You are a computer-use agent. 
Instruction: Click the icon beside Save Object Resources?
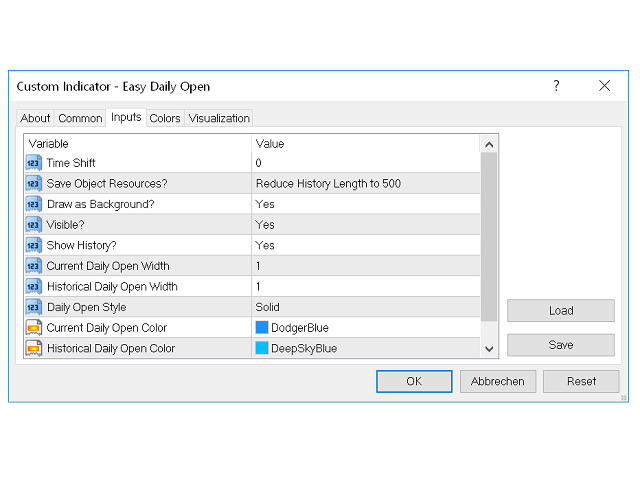click(33, 184)
